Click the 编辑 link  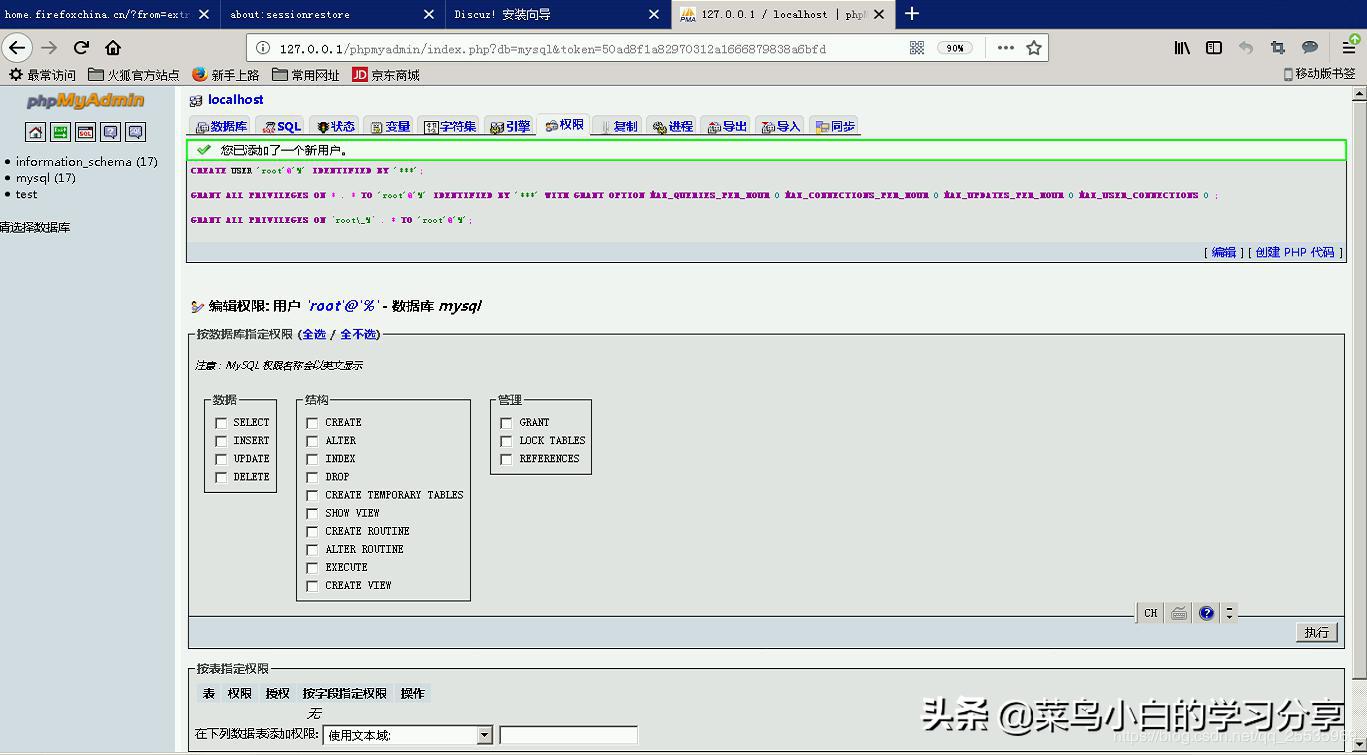pos(1224,252)
